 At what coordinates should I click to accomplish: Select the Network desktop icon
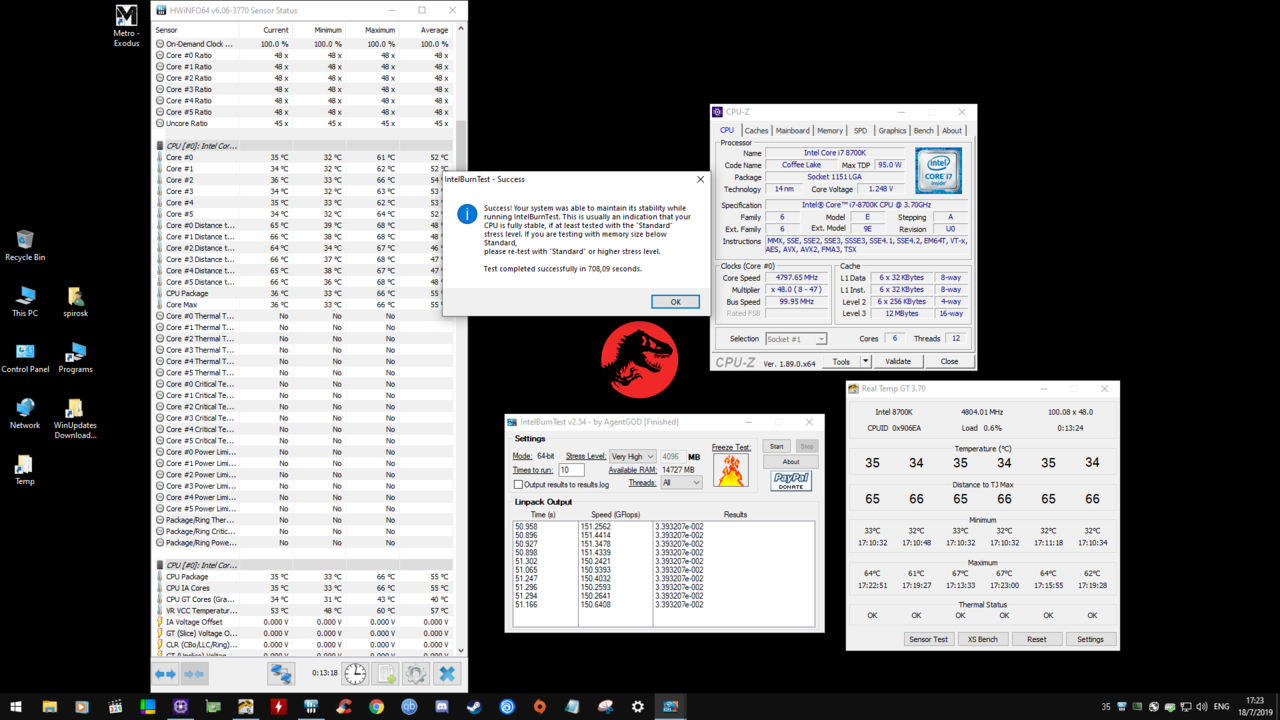pos(25,414)
